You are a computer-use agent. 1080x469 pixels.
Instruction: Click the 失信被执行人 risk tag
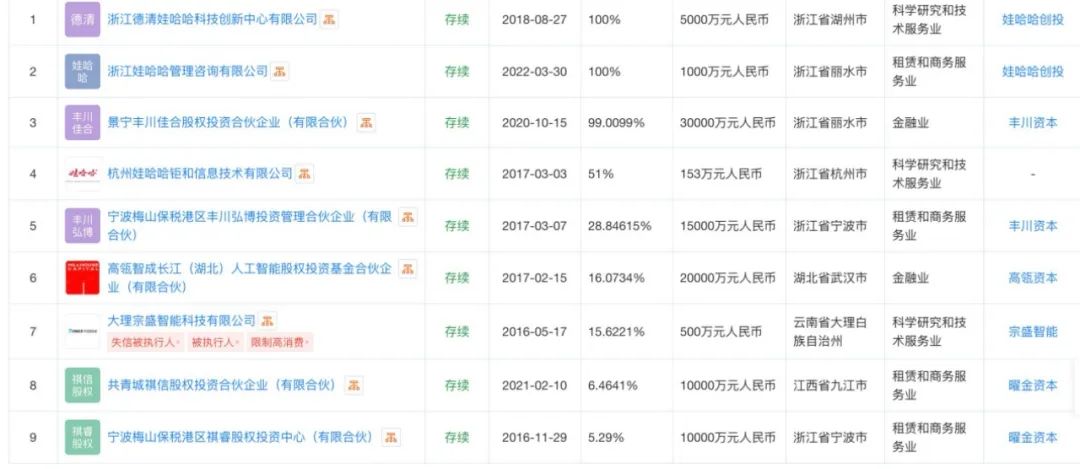(145, 342)
